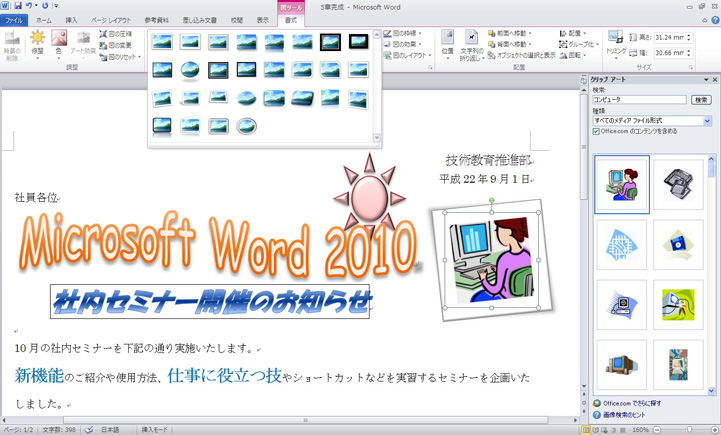Click 図の圧縮 compress pictures
This screenshot has width=721, height=435.
coord(116,34)
